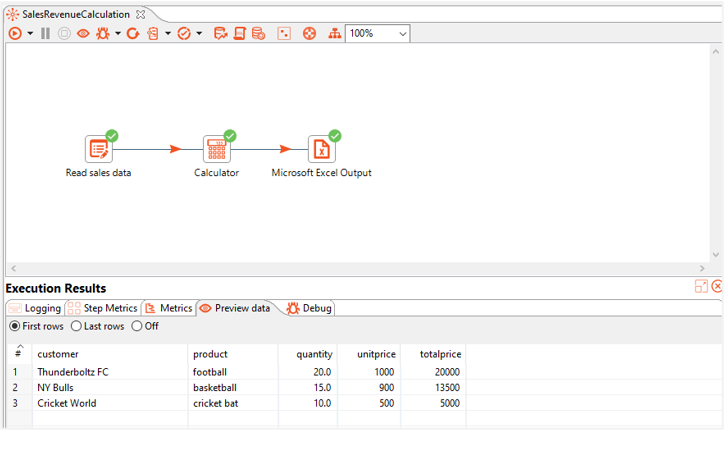Select the Last rows radio button
The width and height of the screenshot is (727, 451).
pos(77,326)
